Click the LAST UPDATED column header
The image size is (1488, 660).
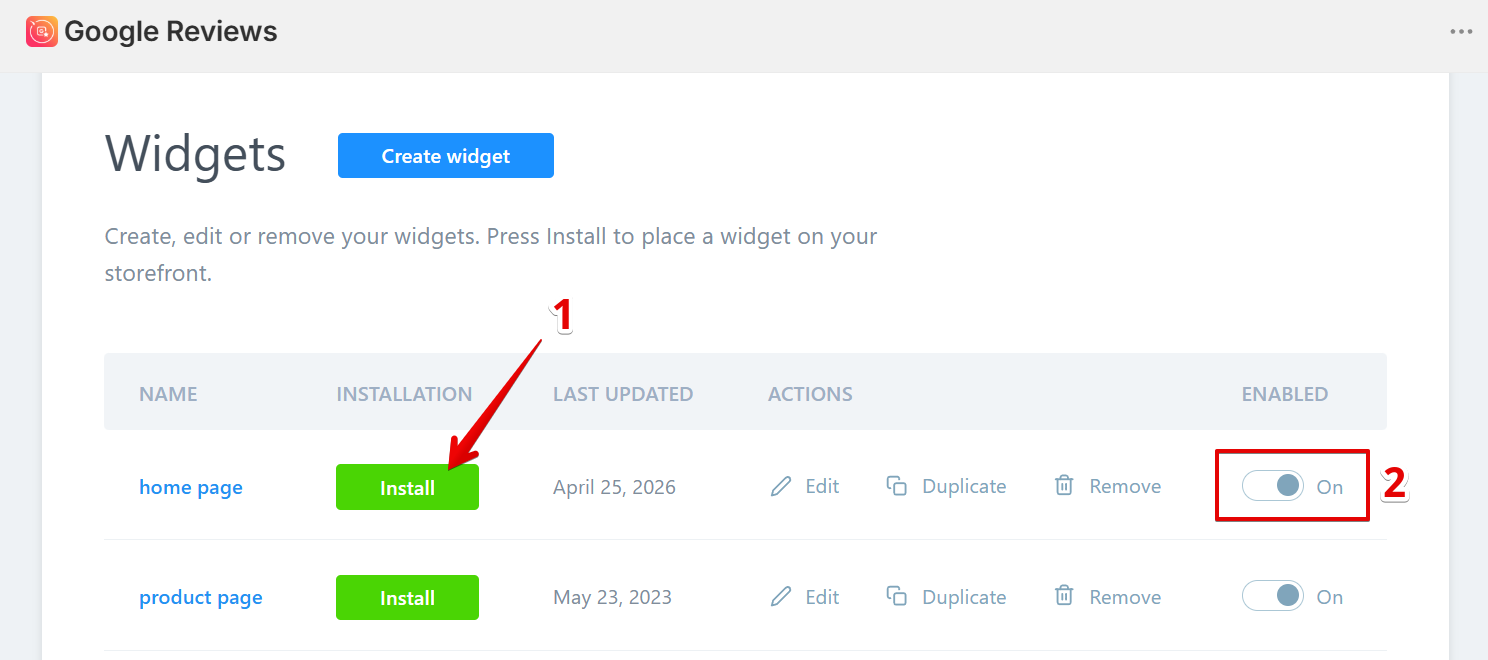[623, 394]
